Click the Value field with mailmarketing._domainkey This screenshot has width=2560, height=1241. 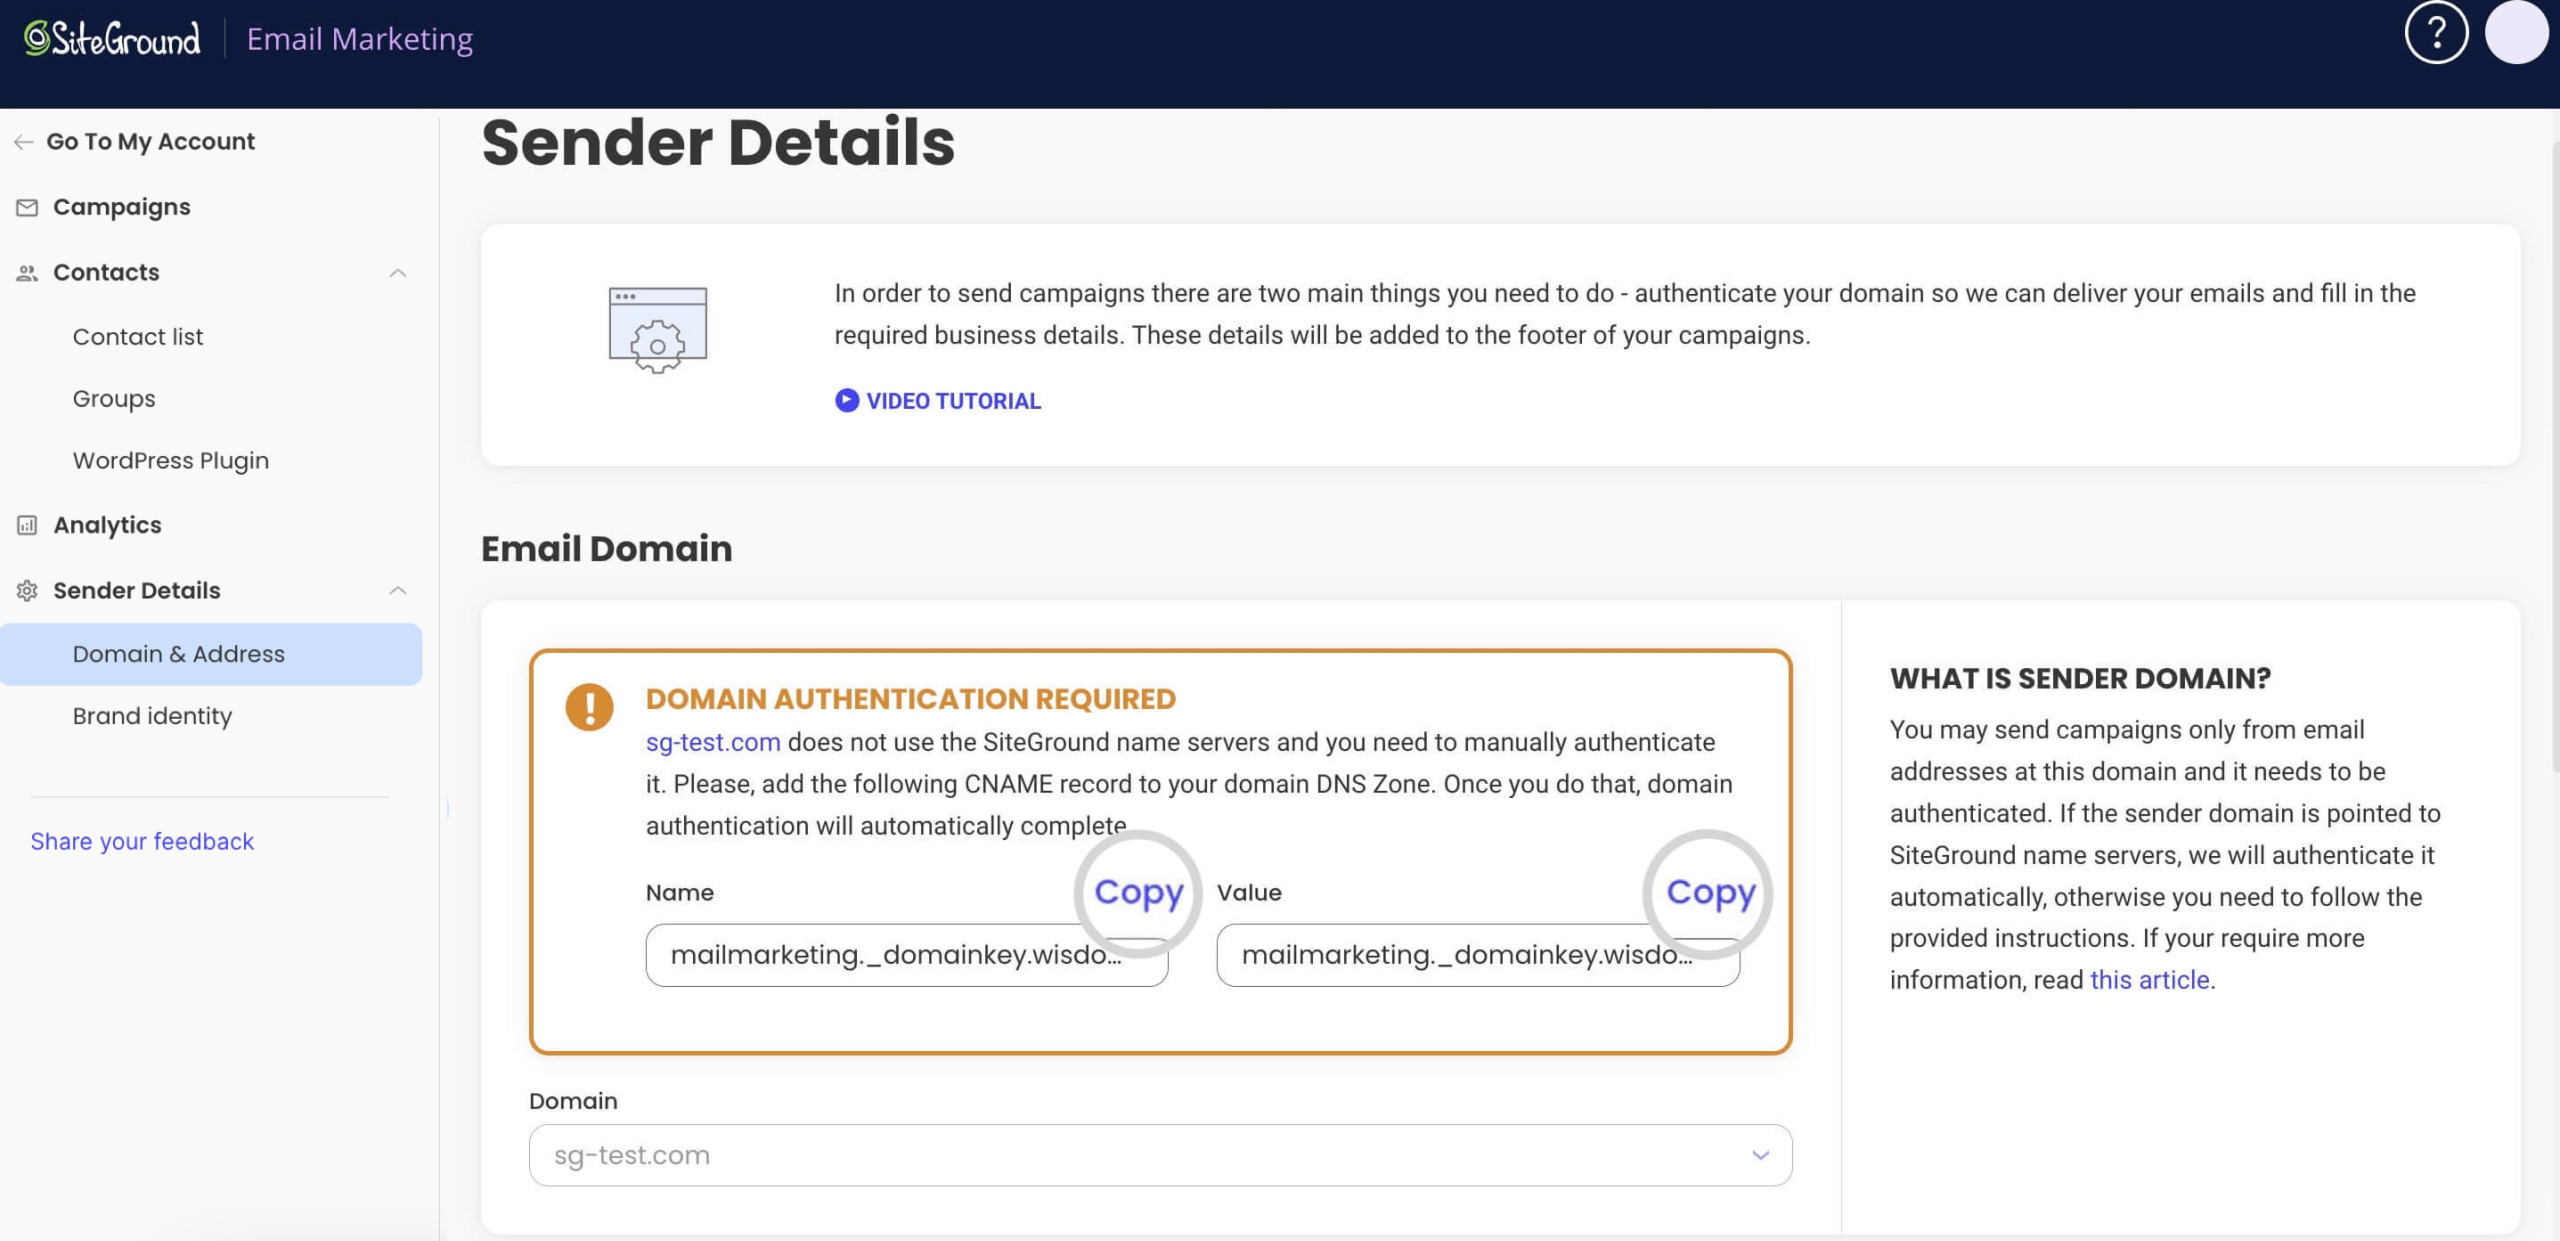coord(1478,955)
